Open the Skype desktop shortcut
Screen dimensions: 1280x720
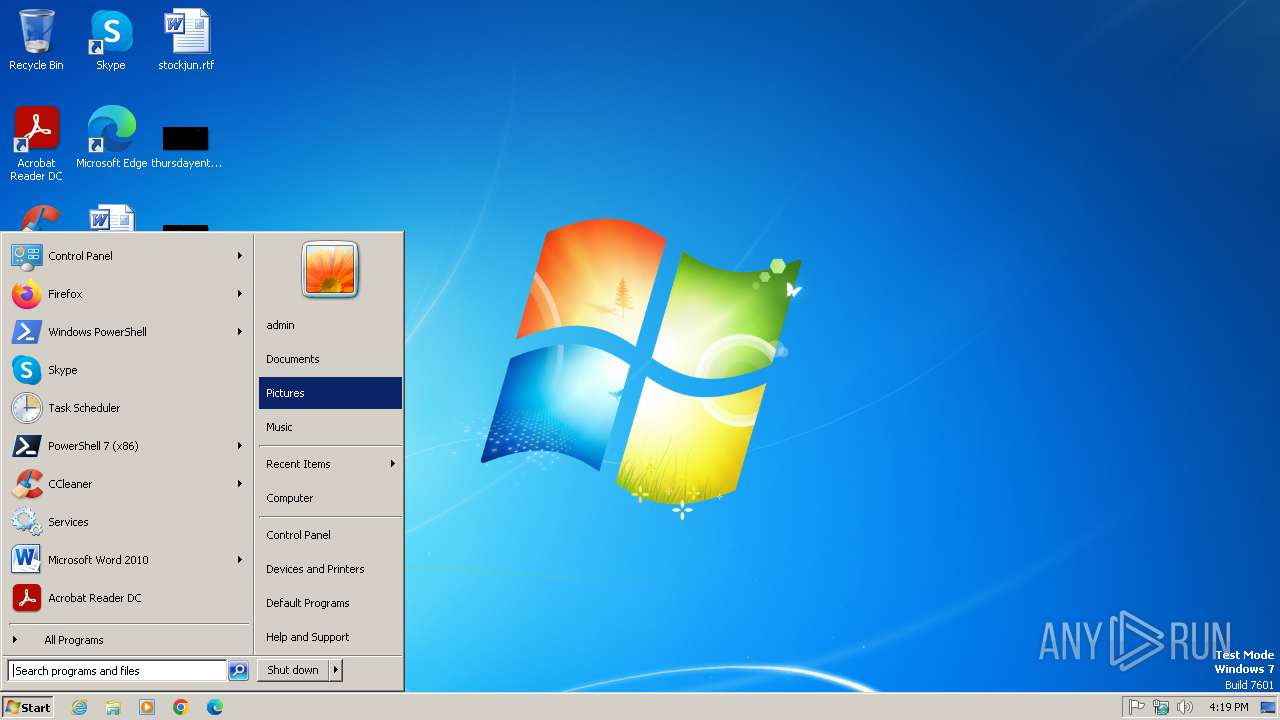click(x=111, y=40)
